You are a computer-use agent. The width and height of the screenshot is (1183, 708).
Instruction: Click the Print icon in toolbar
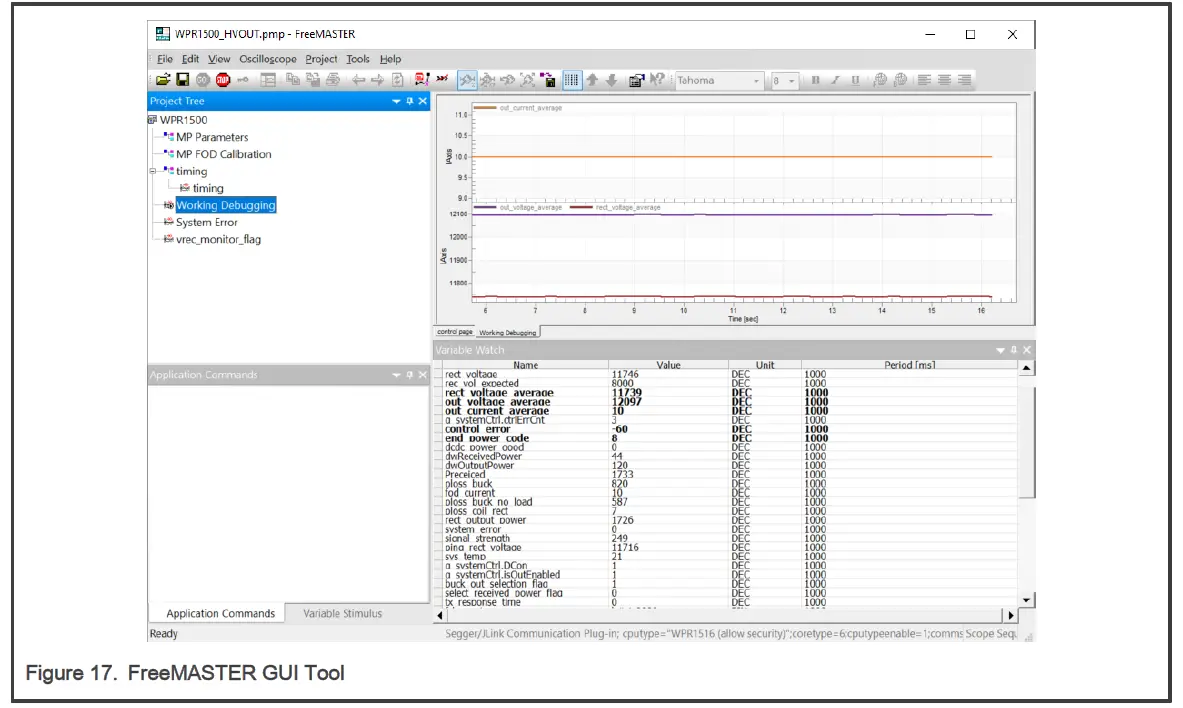pyautogui.click(x=333, y=80)
